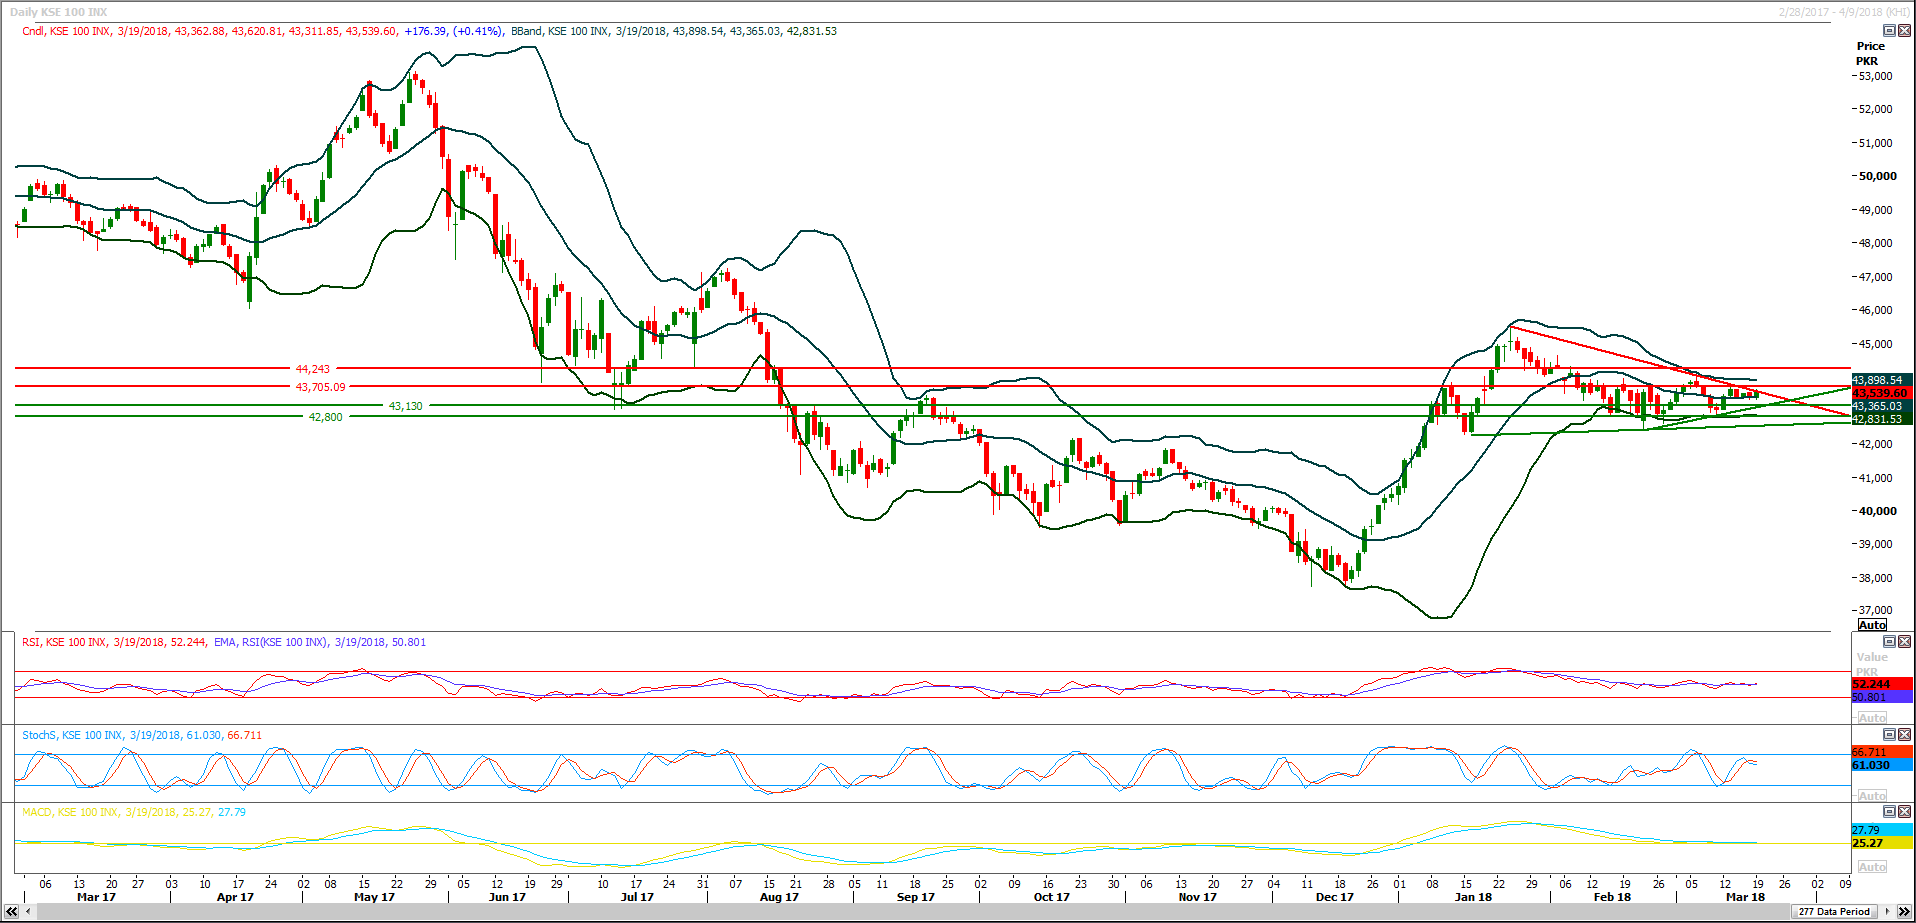The width and height of the screenshot is (1916, 923).
Task: Click the red 43,539.60 last-price tag on the axis
Action: (1882, 393)
